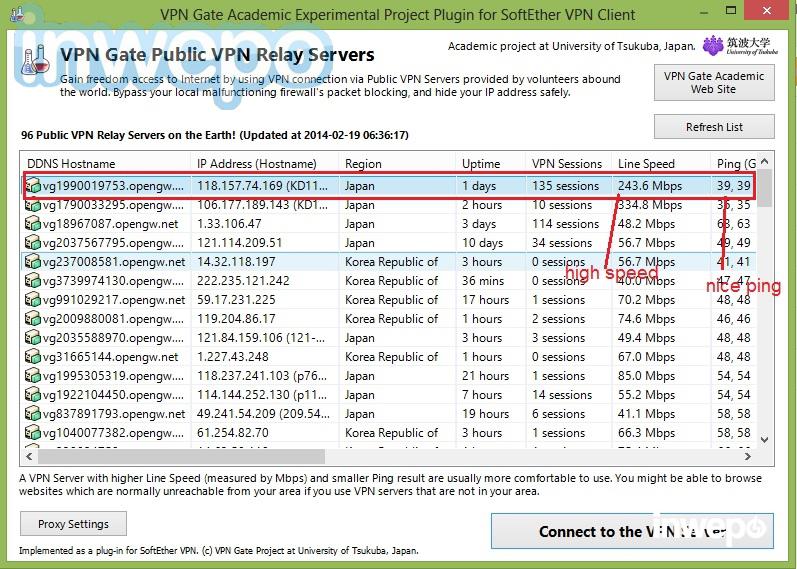797x569 pixels.
Task: Click server icon for vg3739974130.opengw row
Action: pyautogui.click(x=33, y=281)
